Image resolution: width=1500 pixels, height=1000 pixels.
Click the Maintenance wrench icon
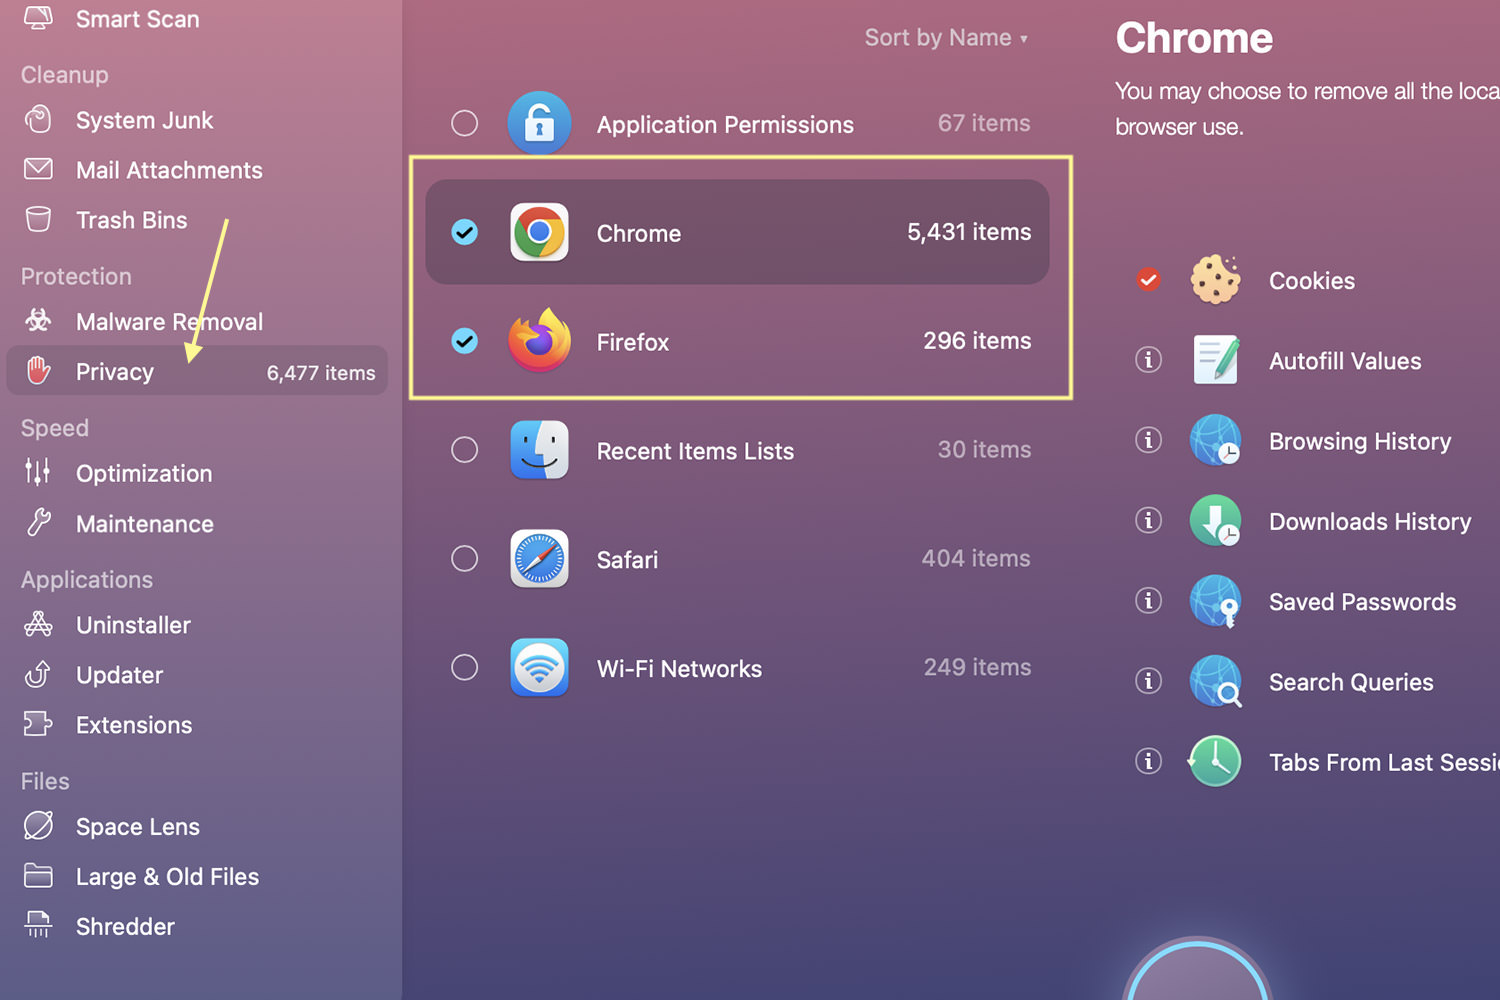[x=38, y=523]
